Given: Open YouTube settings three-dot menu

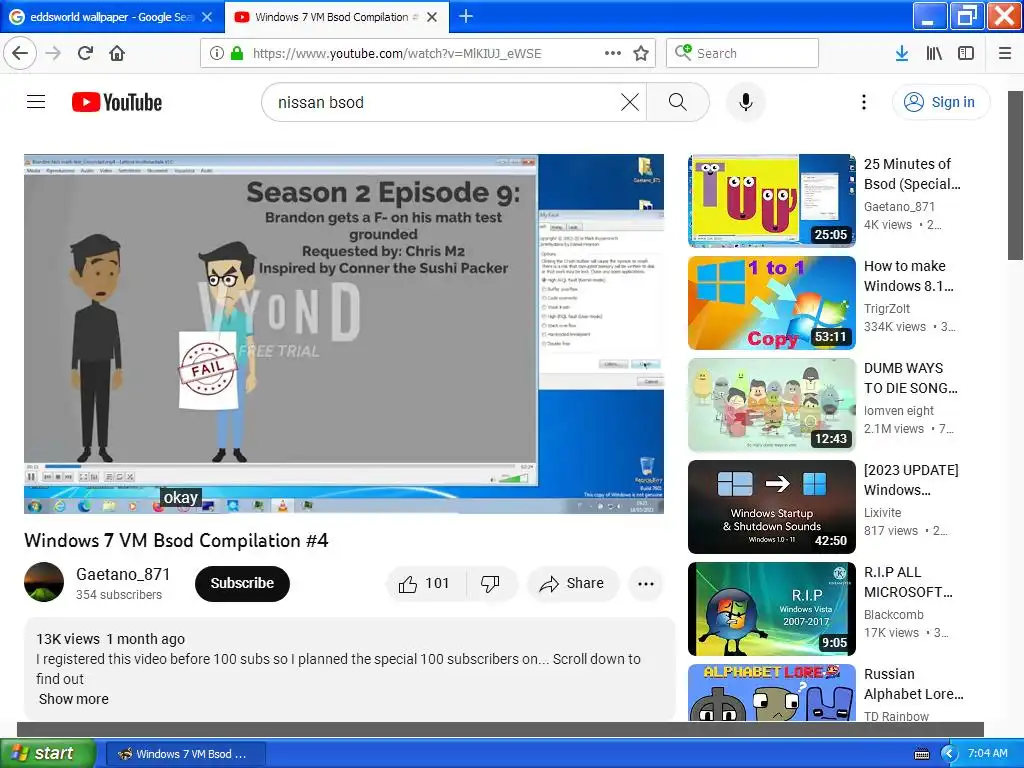Looking at the screenshot, I should tap(863, 102).
